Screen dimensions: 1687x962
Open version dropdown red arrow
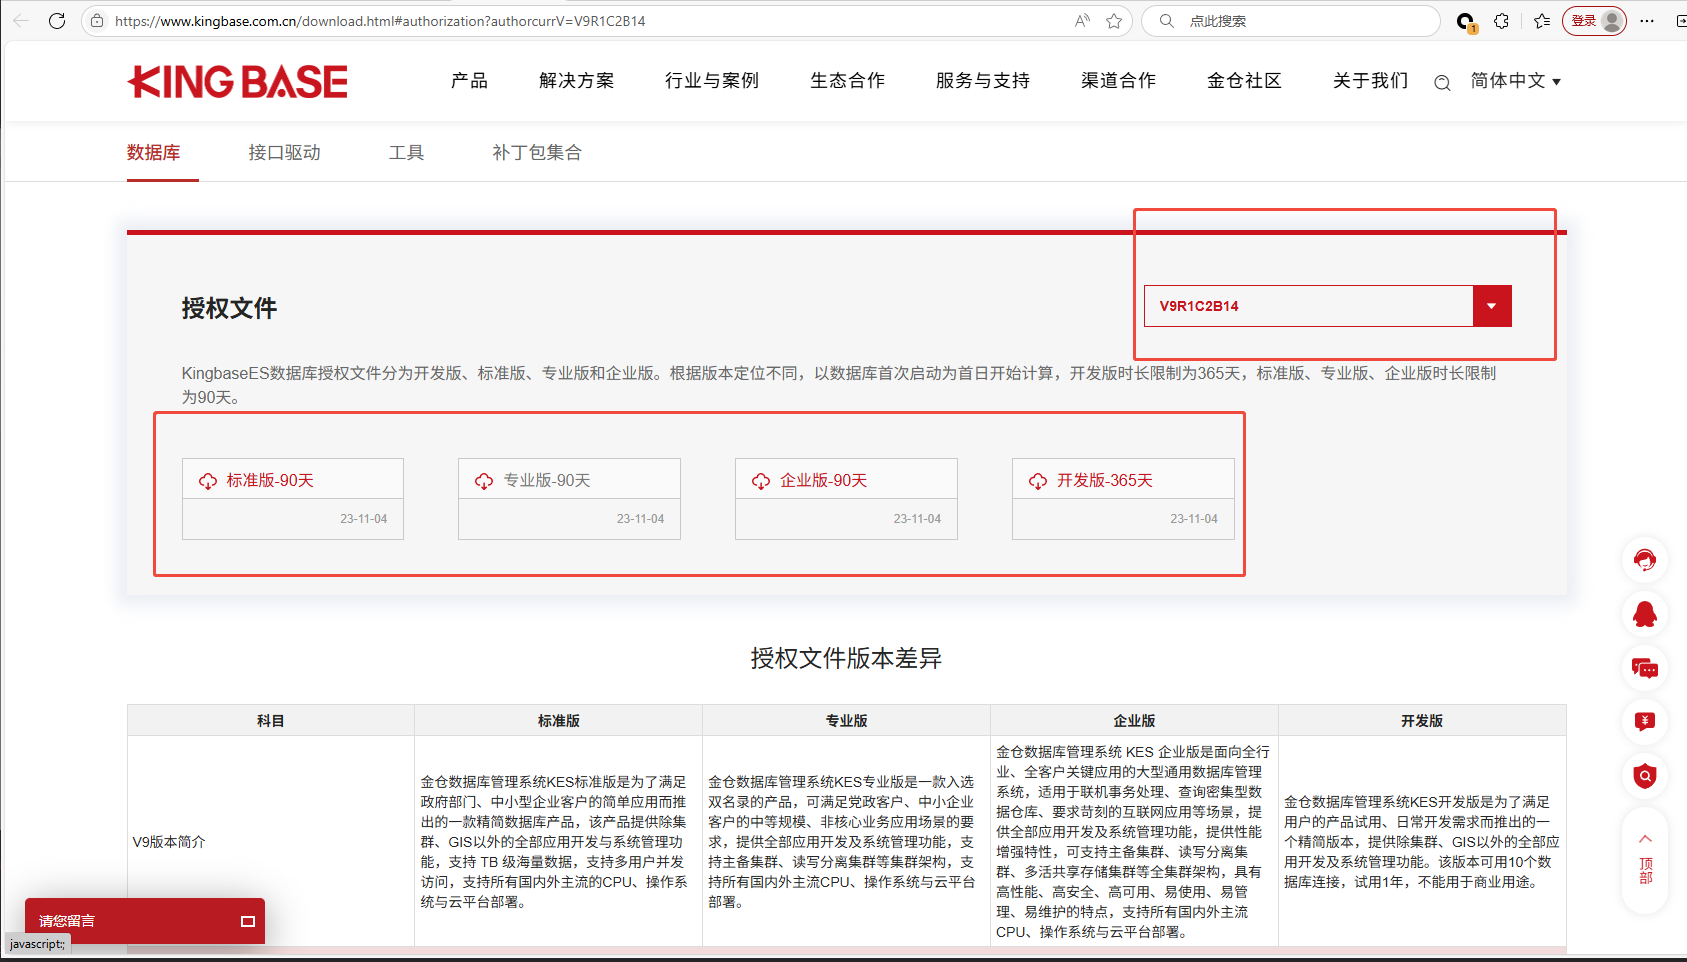1492,306
